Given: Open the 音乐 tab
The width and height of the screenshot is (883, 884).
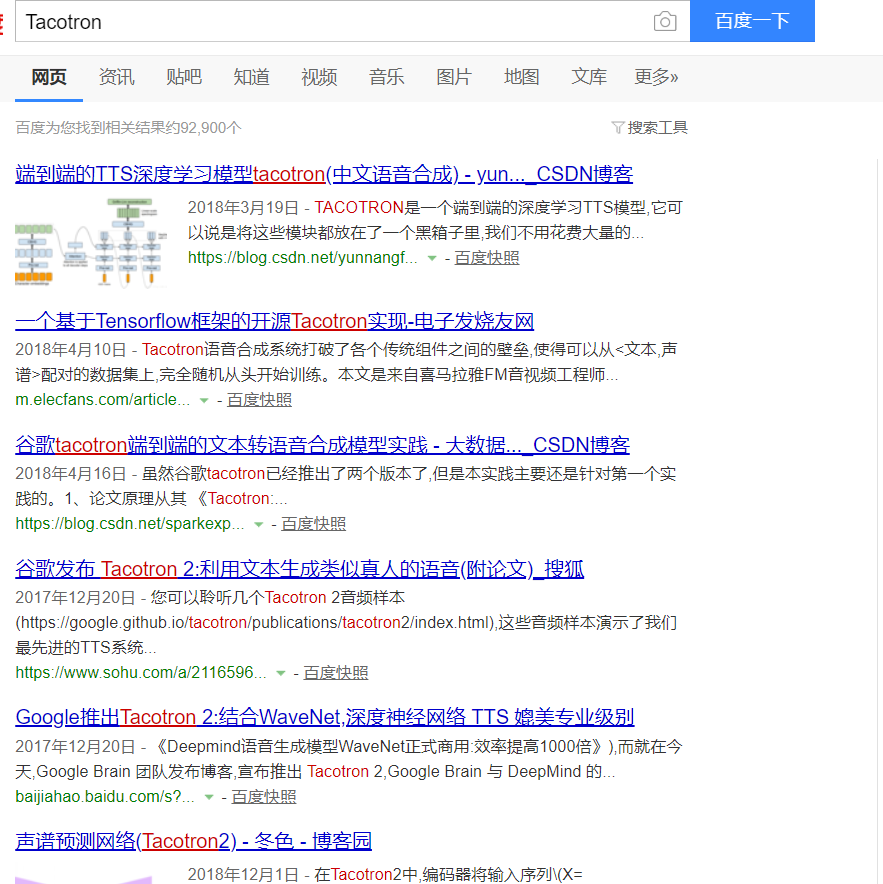Looking at the screenshot, I should (x=387, y=77).
